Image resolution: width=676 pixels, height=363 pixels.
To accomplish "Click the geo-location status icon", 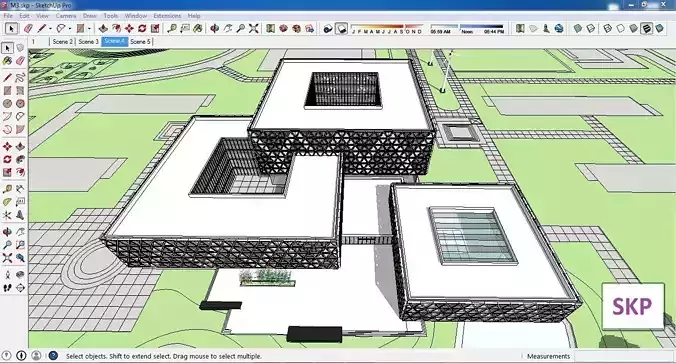I will (7, 356).
